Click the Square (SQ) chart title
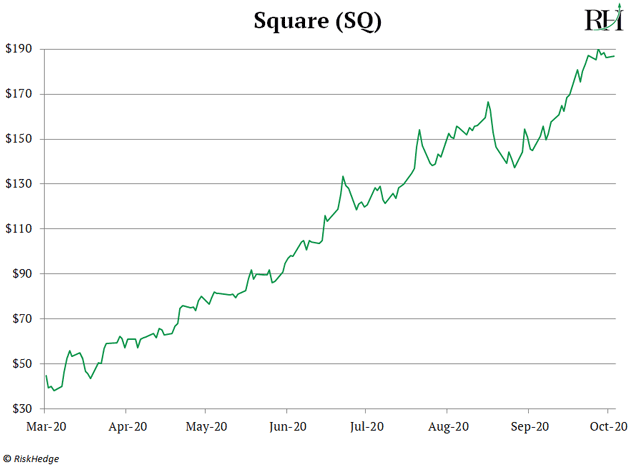 click(x=317, y=21)
